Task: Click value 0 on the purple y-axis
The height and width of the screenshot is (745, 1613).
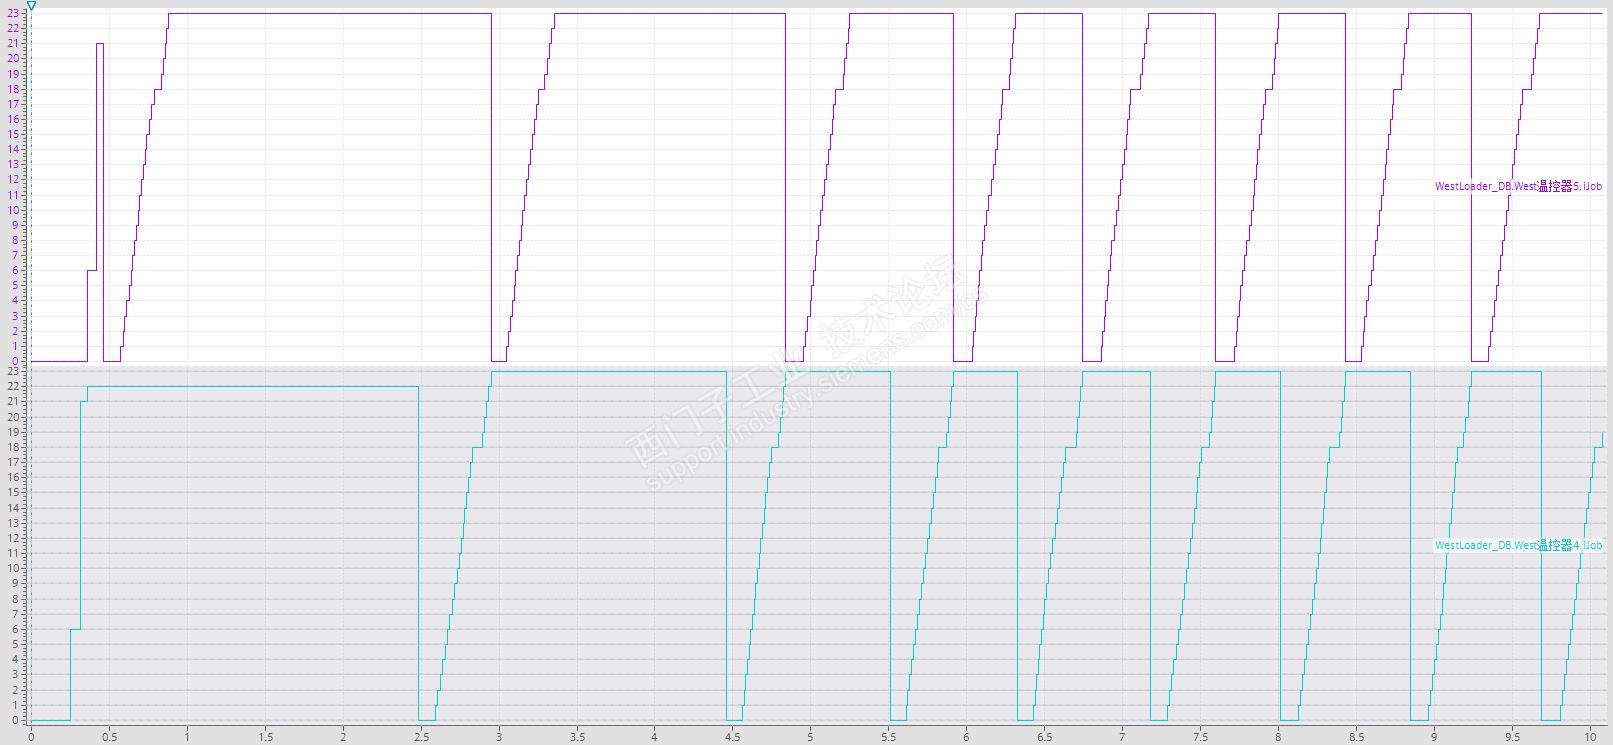Action: click(x=16, y=361)
